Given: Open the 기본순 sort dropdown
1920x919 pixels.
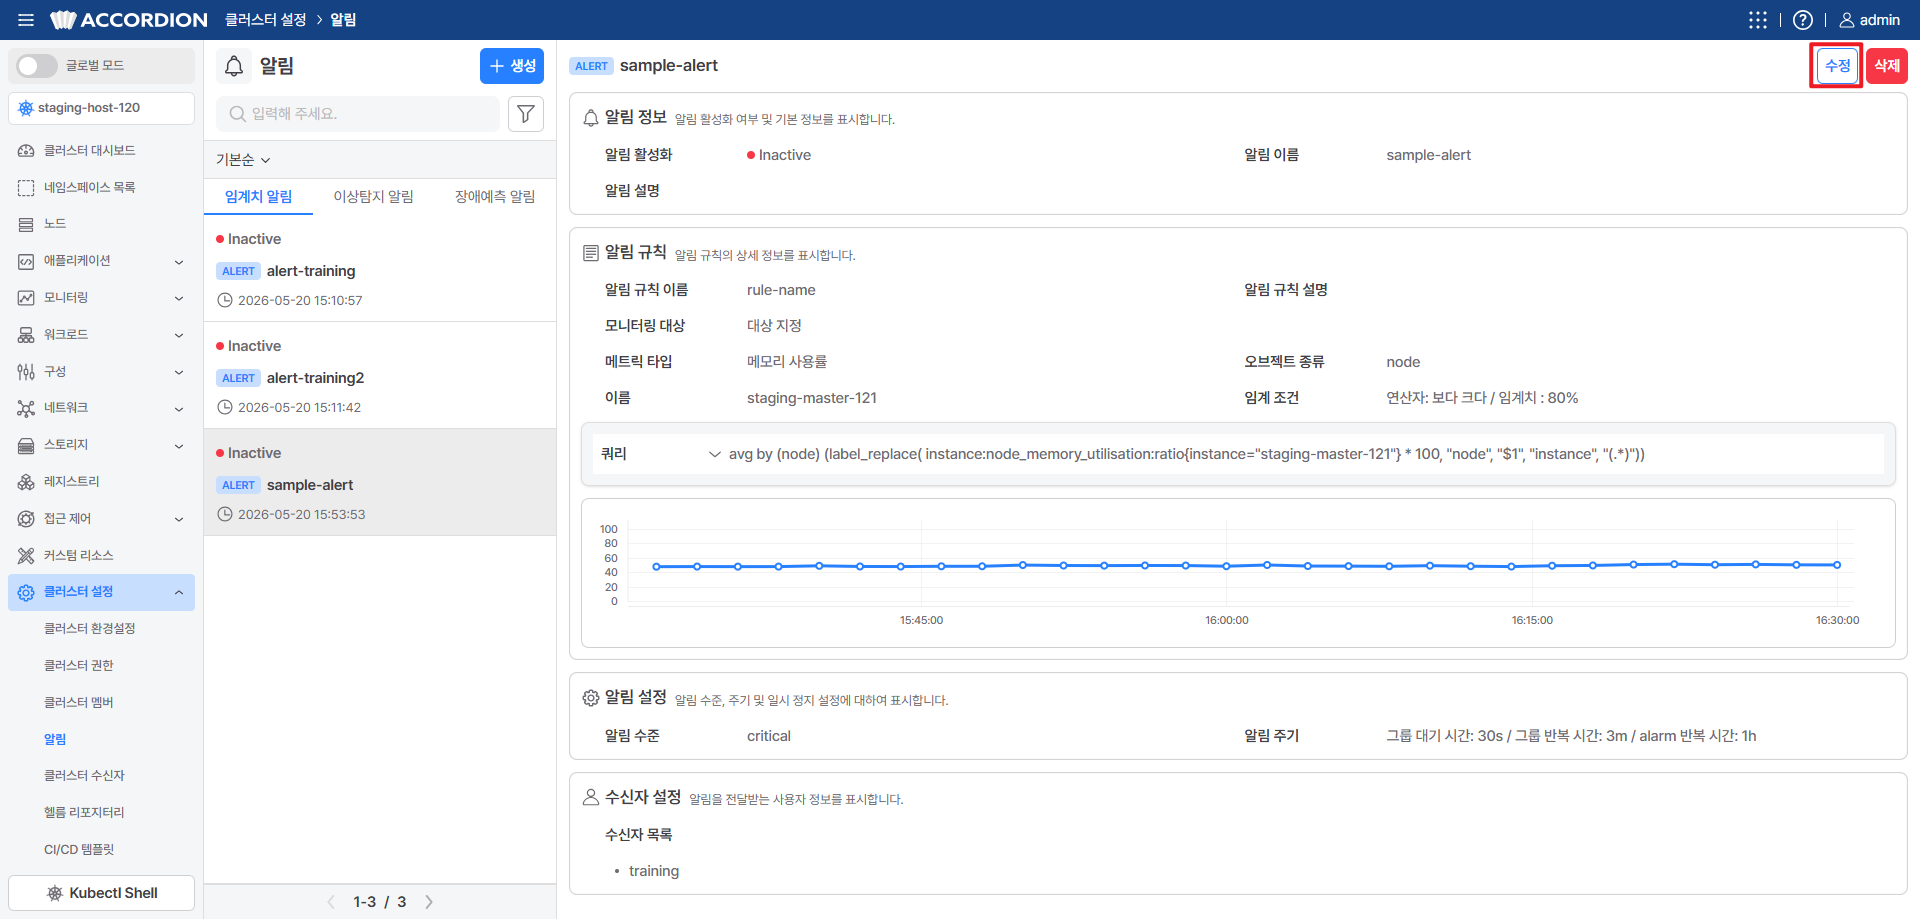Looking at the screenshot, I should 243,160.
